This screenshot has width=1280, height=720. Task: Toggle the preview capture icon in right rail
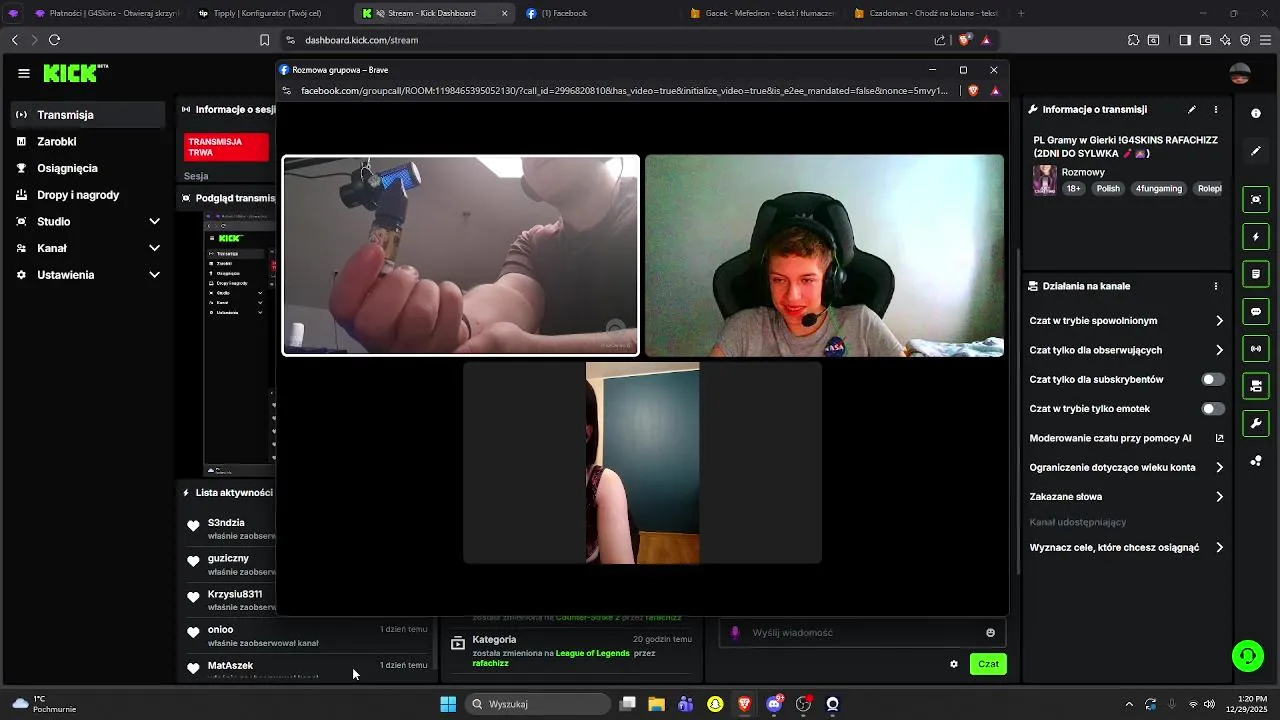tap(1256, 199)
